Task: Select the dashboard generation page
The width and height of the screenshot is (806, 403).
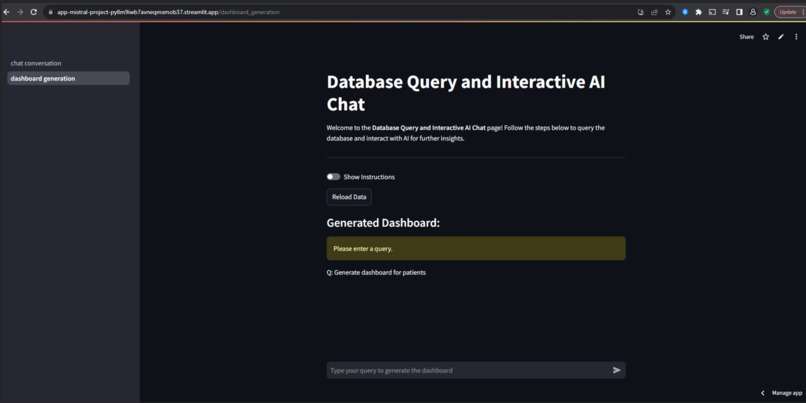Action: click(x=68, y=78)
